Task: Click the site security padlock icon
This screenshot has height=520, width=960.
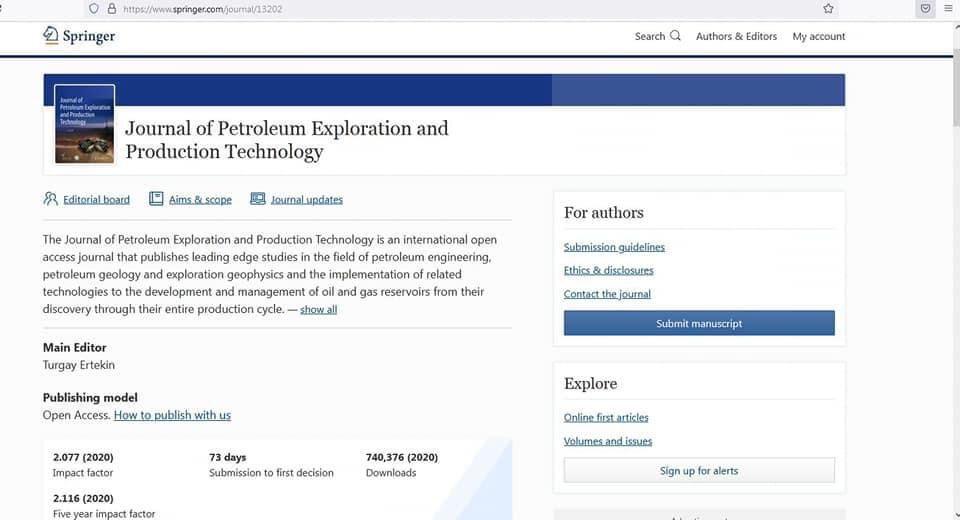Action: (x=111, y=9)
